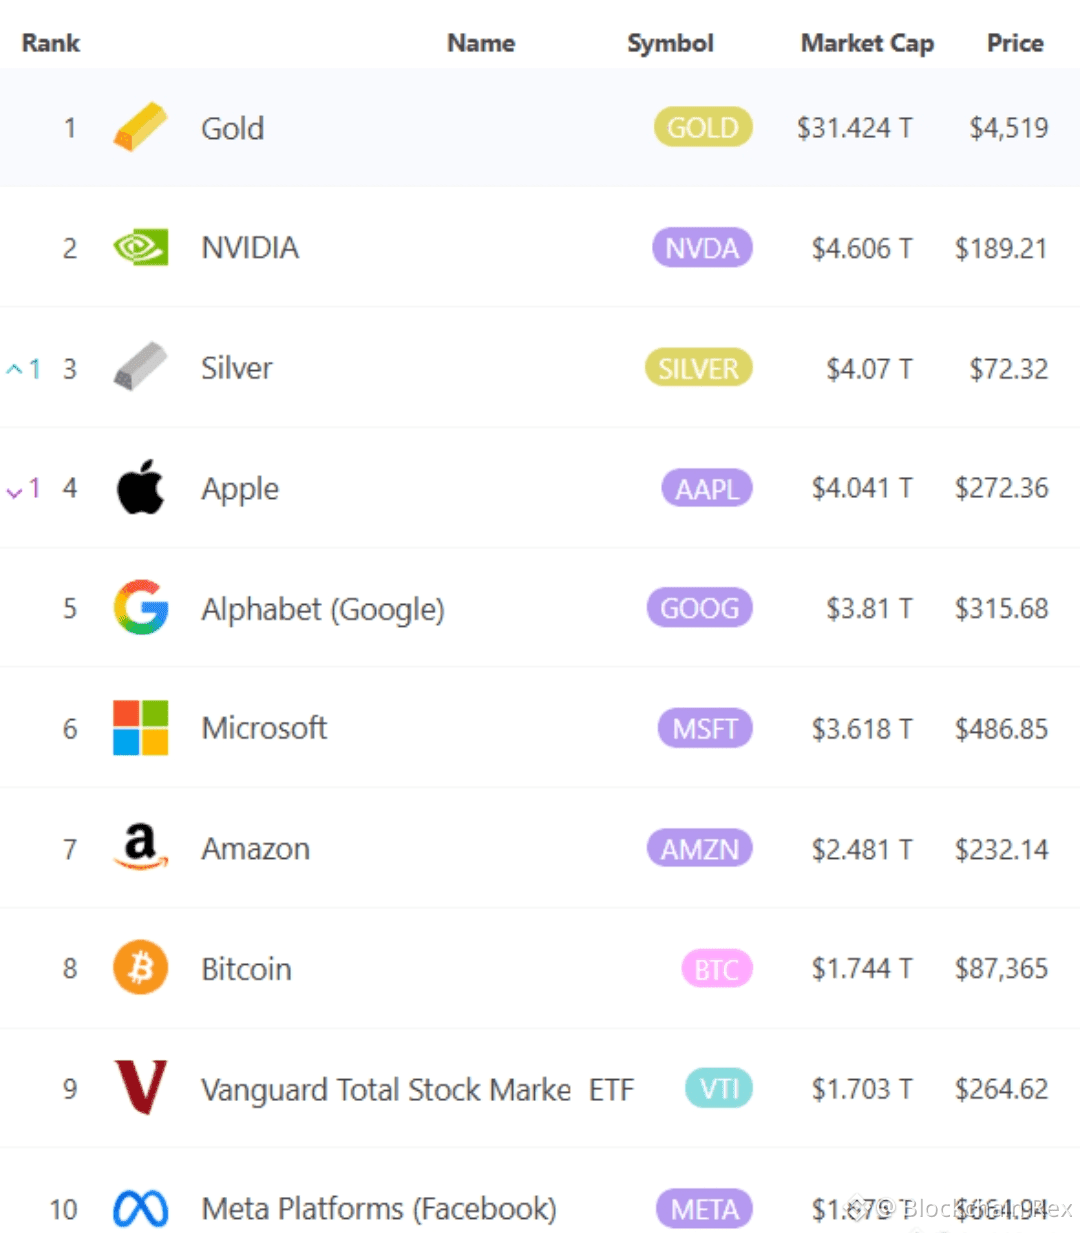Sort by Price column header

[1014, 43]
